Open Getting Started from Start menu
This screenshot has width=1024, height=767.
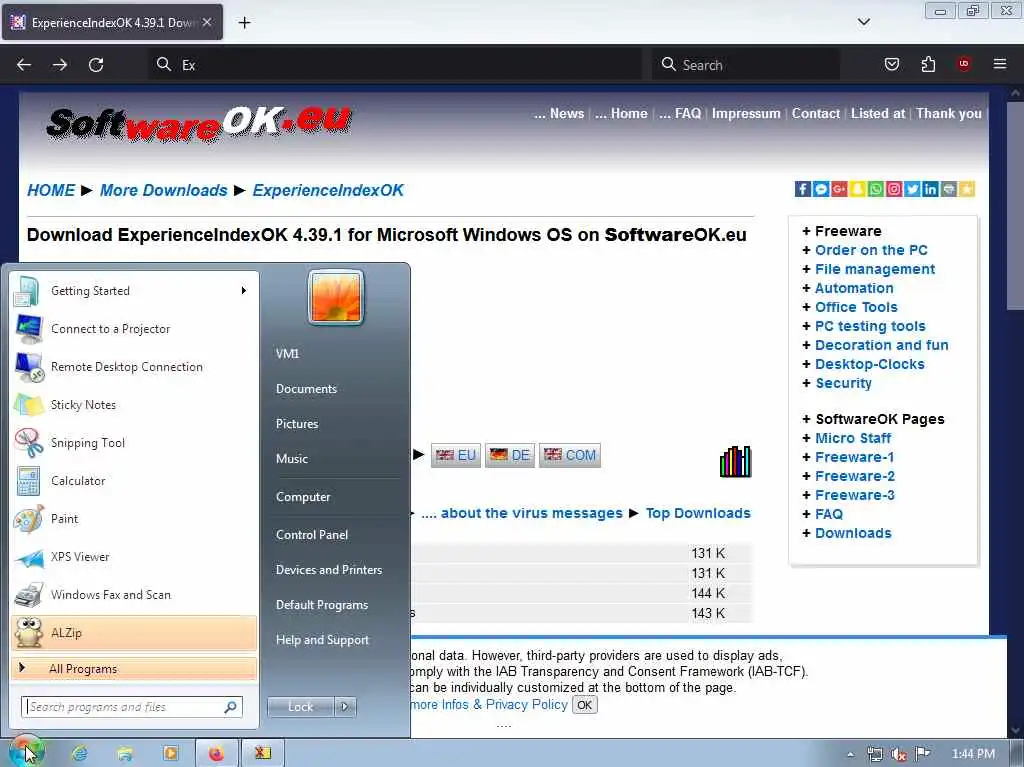pos(90,291)
